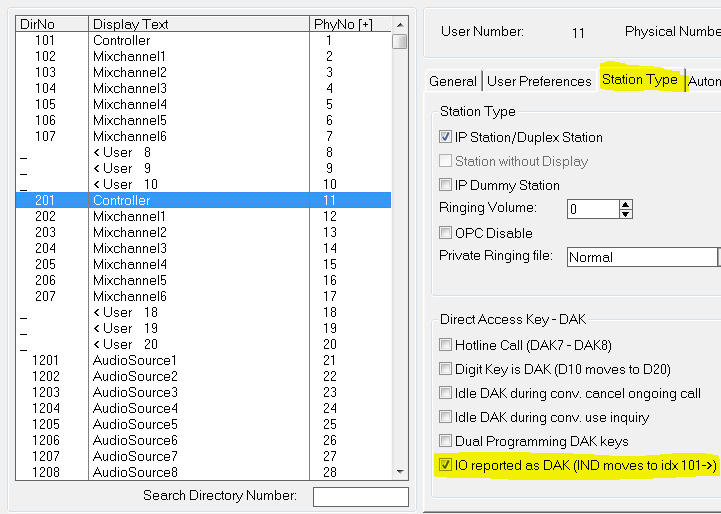The width and height of the screenshot is (721, 514).
Task: Click the directory list scroll-up arrow
Action: point(400,24)
